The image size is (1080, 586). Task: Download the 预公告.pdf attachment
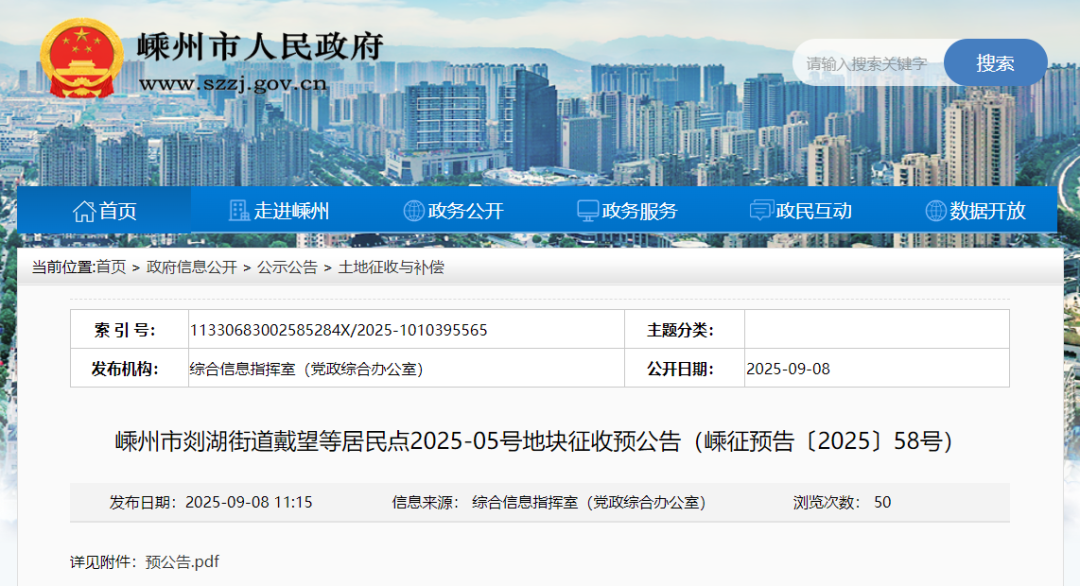point(182,561)
